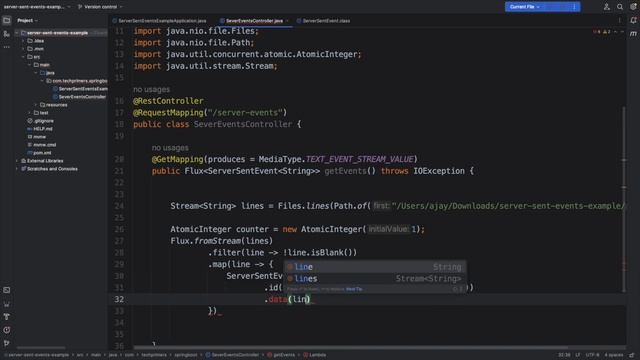Open the project name dropdown in title bar

pos(36,7)
